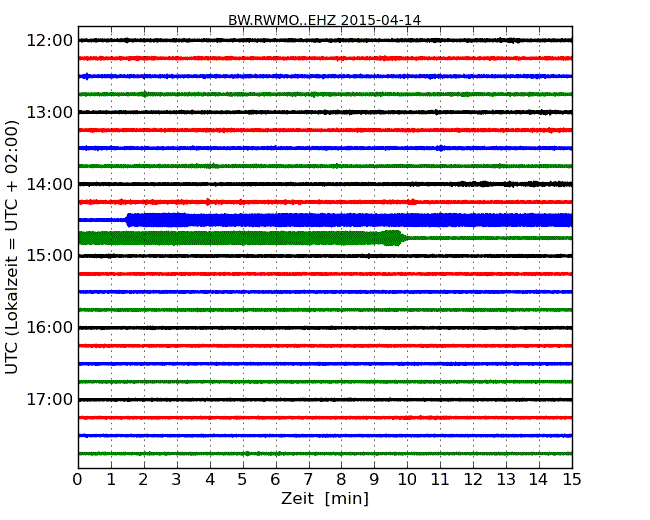Viewport: 650px width, 520px height.
Task: Select minute tick label 3
Action: [x=177, y=479]
